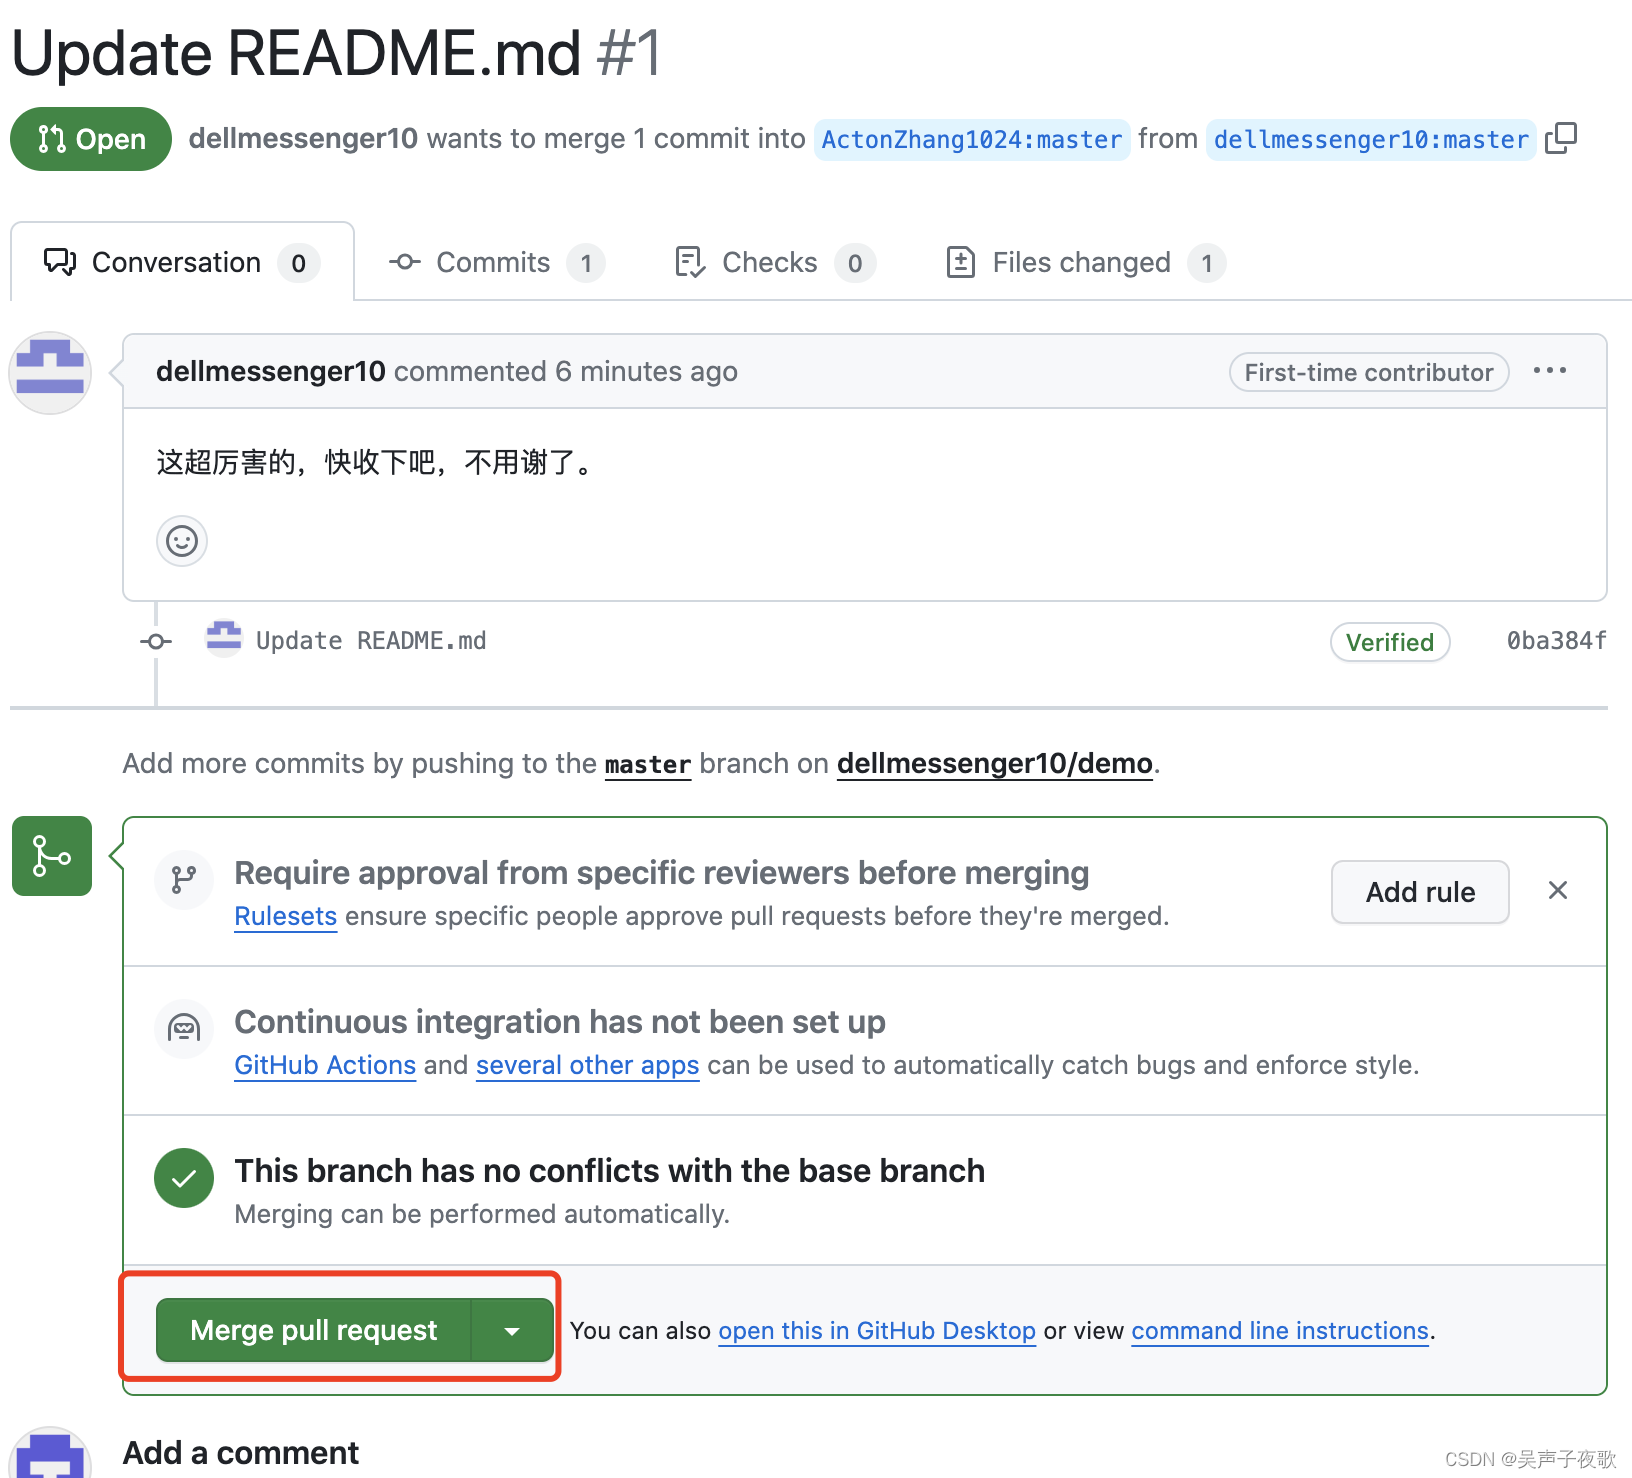Image resolution: width=1632 pixels, height=1478 pixels.
Task: Click the master branch link
Action: [x=648, y=764]
